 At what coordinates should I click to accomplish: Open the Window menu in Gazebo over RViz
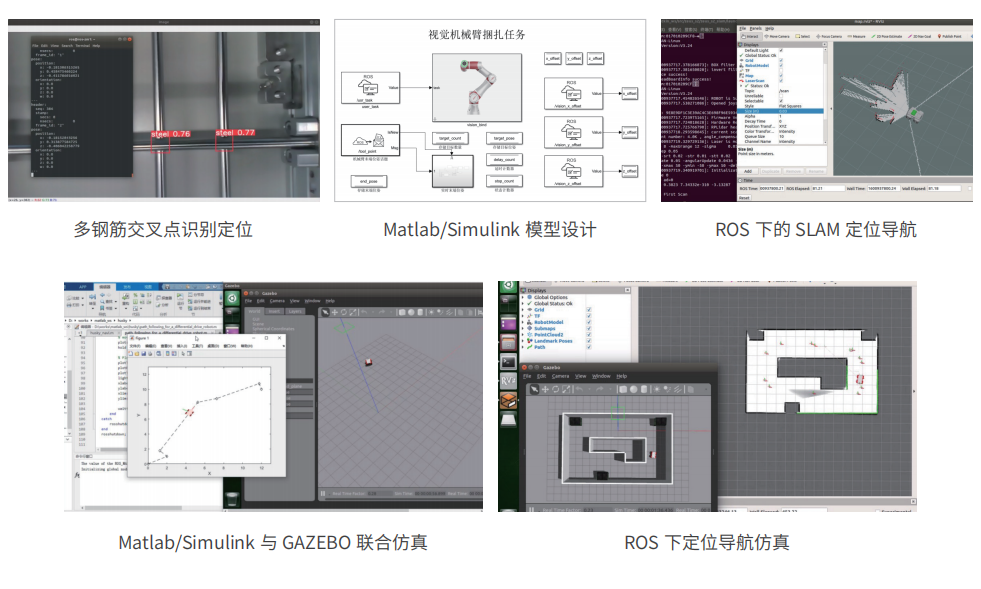point(601,376)
